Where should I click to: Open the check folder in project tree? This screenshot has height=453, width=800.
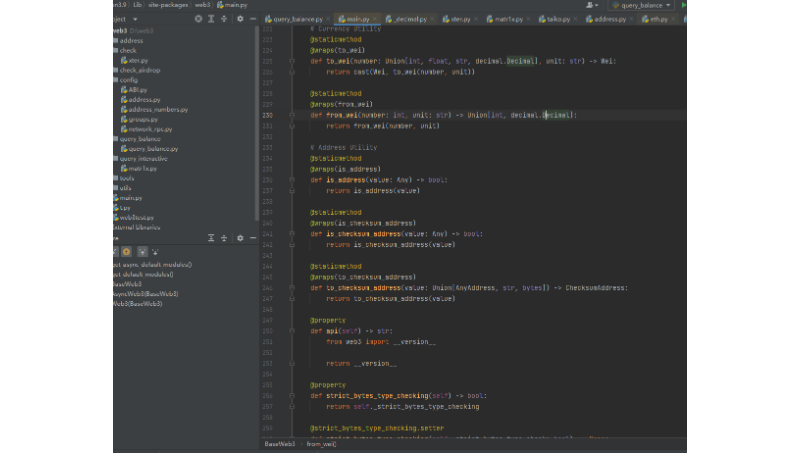128,51
